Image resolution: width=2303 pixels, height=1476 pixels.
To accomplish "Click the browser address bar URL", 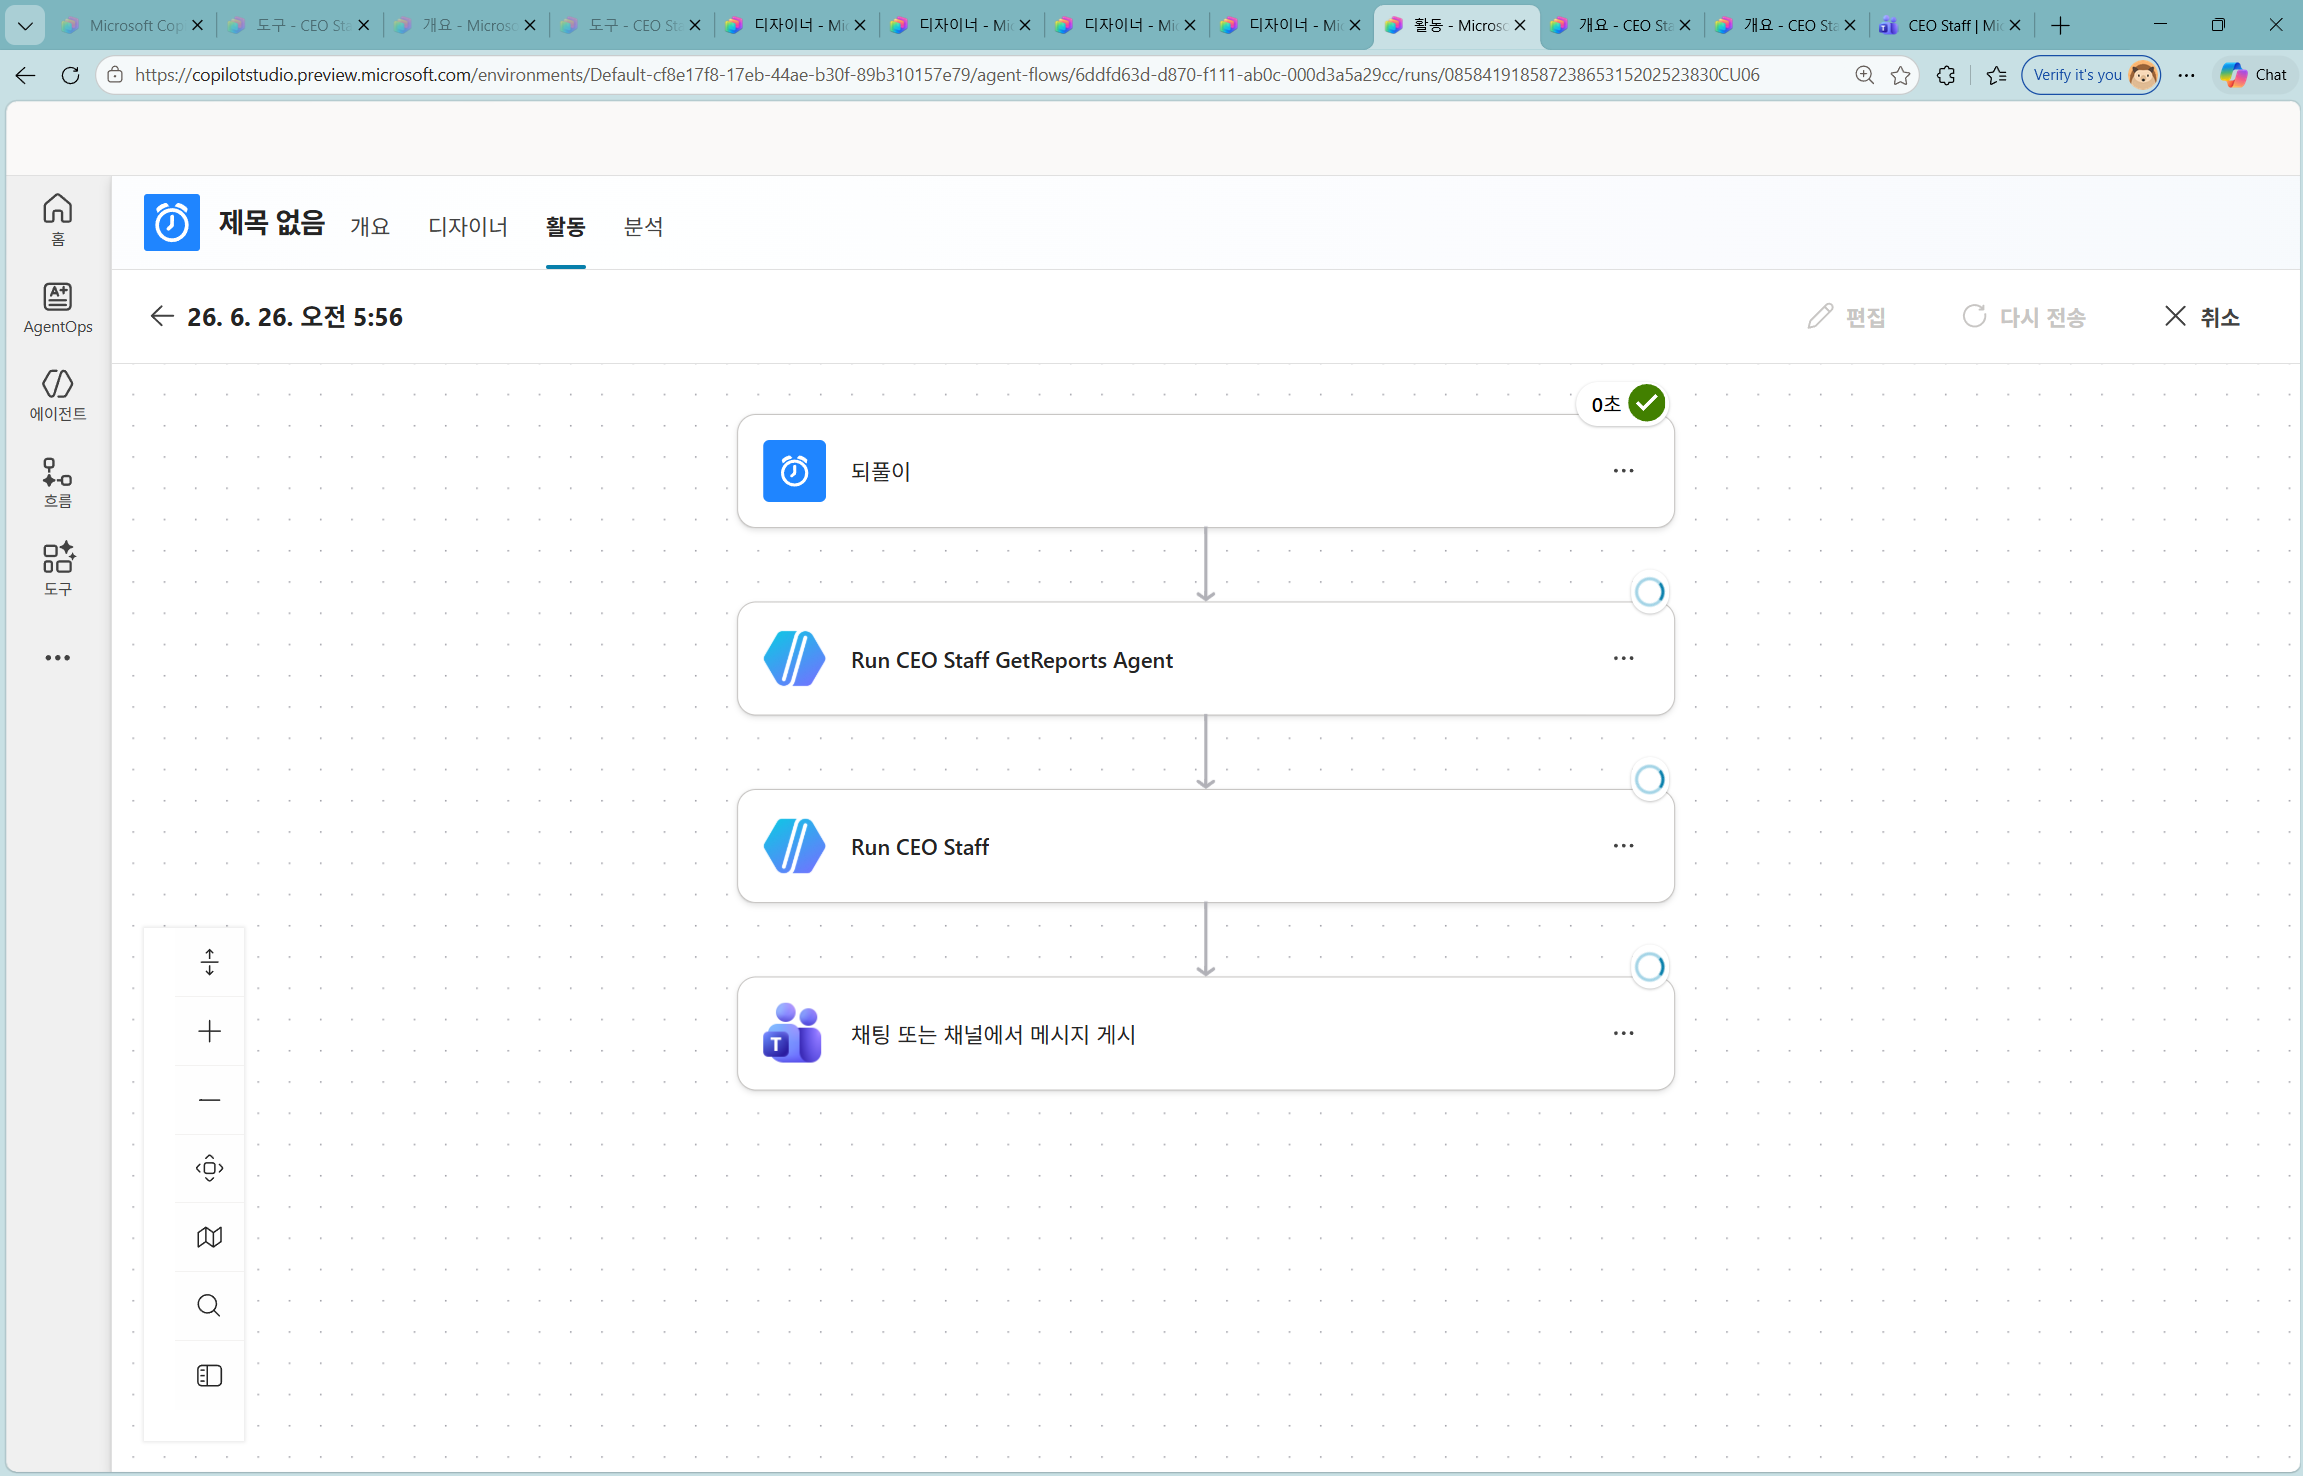I will tap(947, 75).
